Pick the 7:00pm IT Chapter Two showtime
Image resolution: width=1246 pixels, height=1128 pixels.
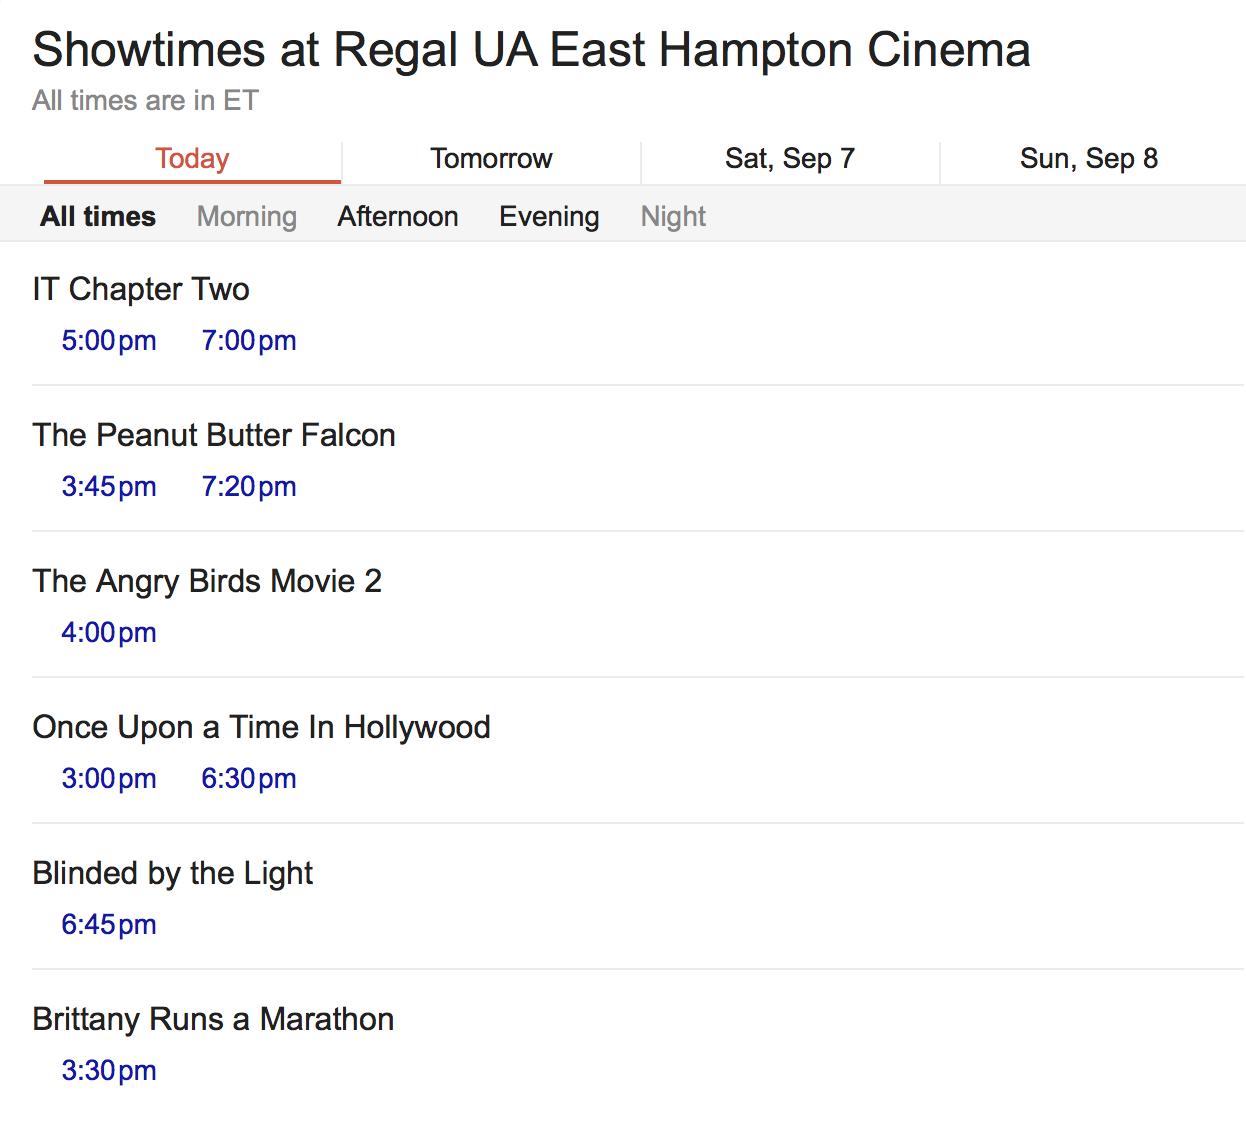[x=249, y=341]
